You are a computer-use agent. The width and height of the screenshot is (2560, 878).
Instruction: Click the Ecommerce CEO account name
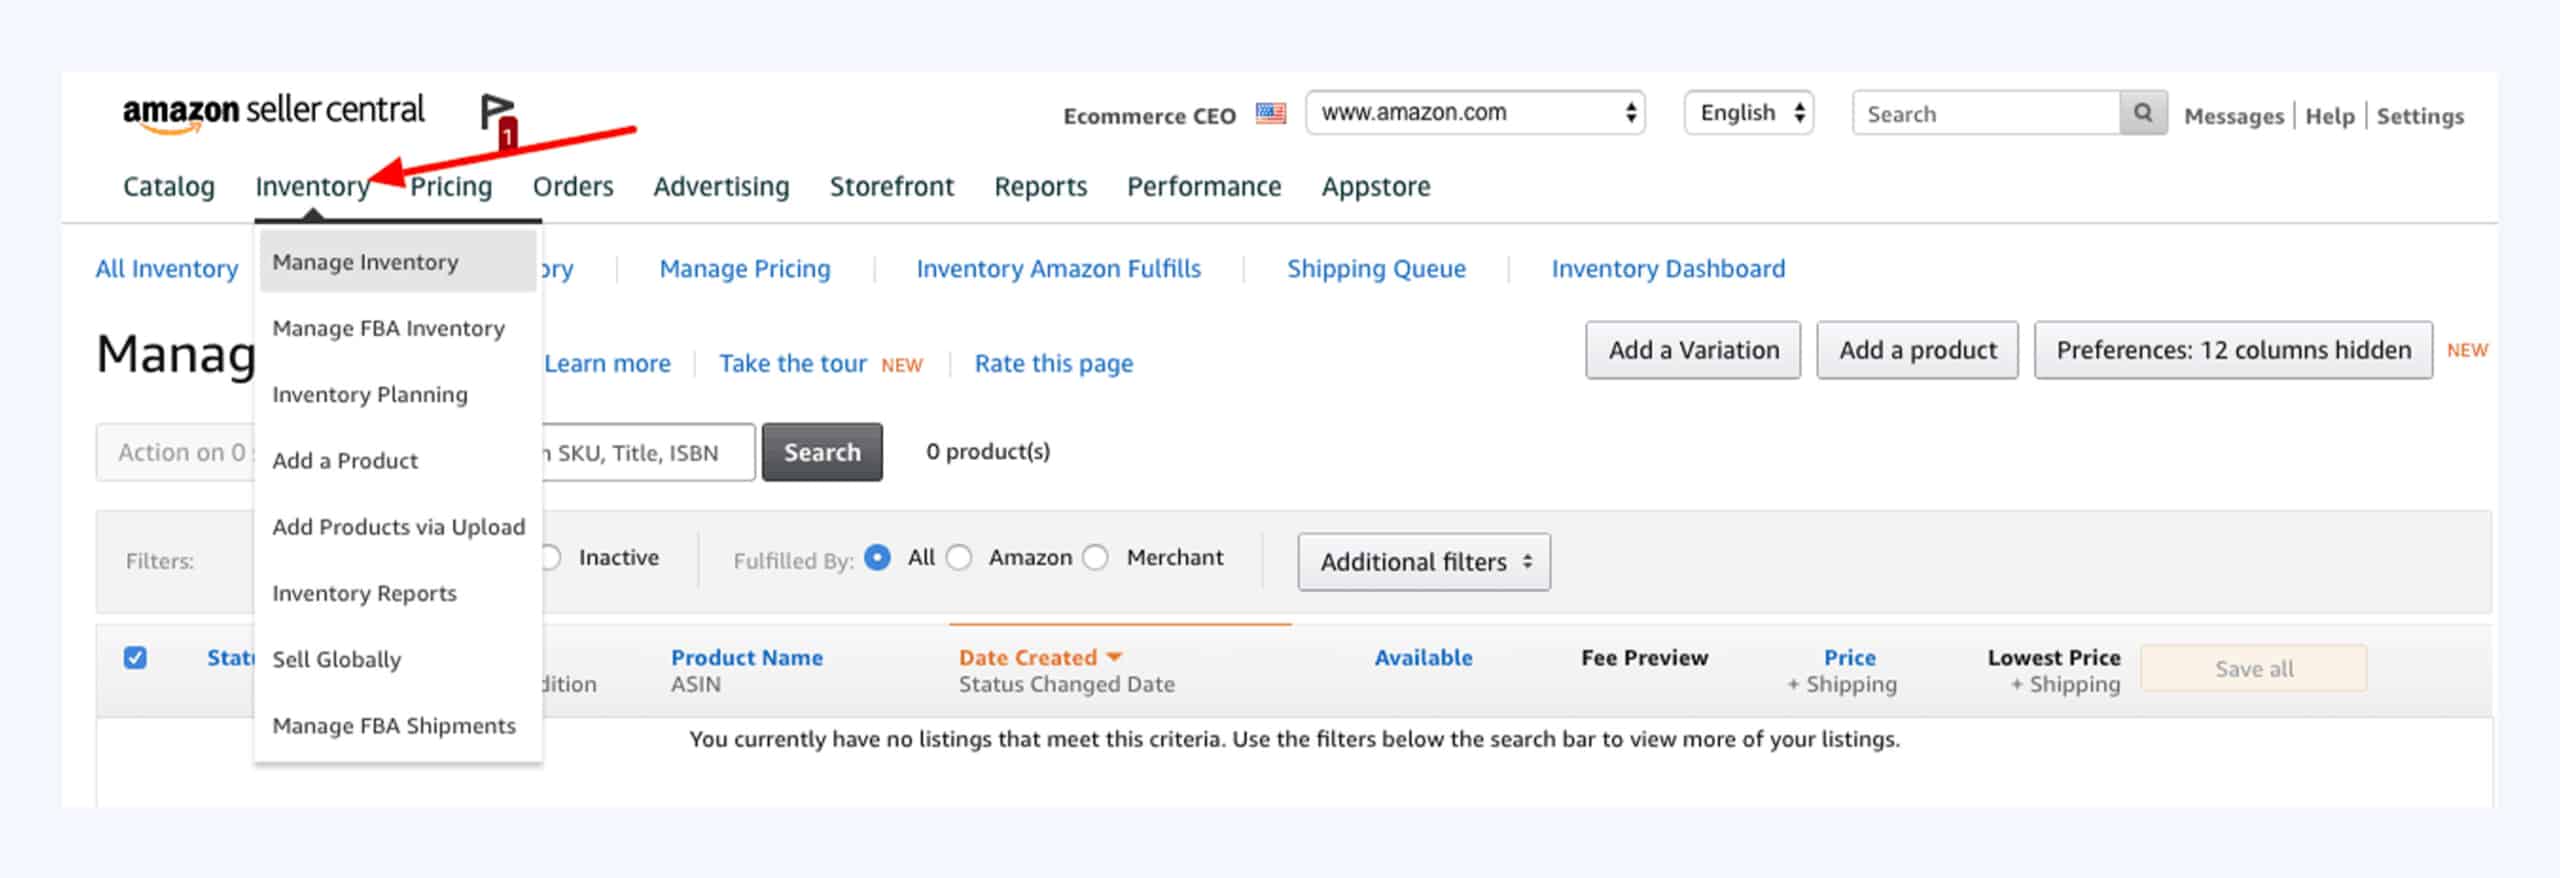pyautogui.click(x=1150, y=116)
